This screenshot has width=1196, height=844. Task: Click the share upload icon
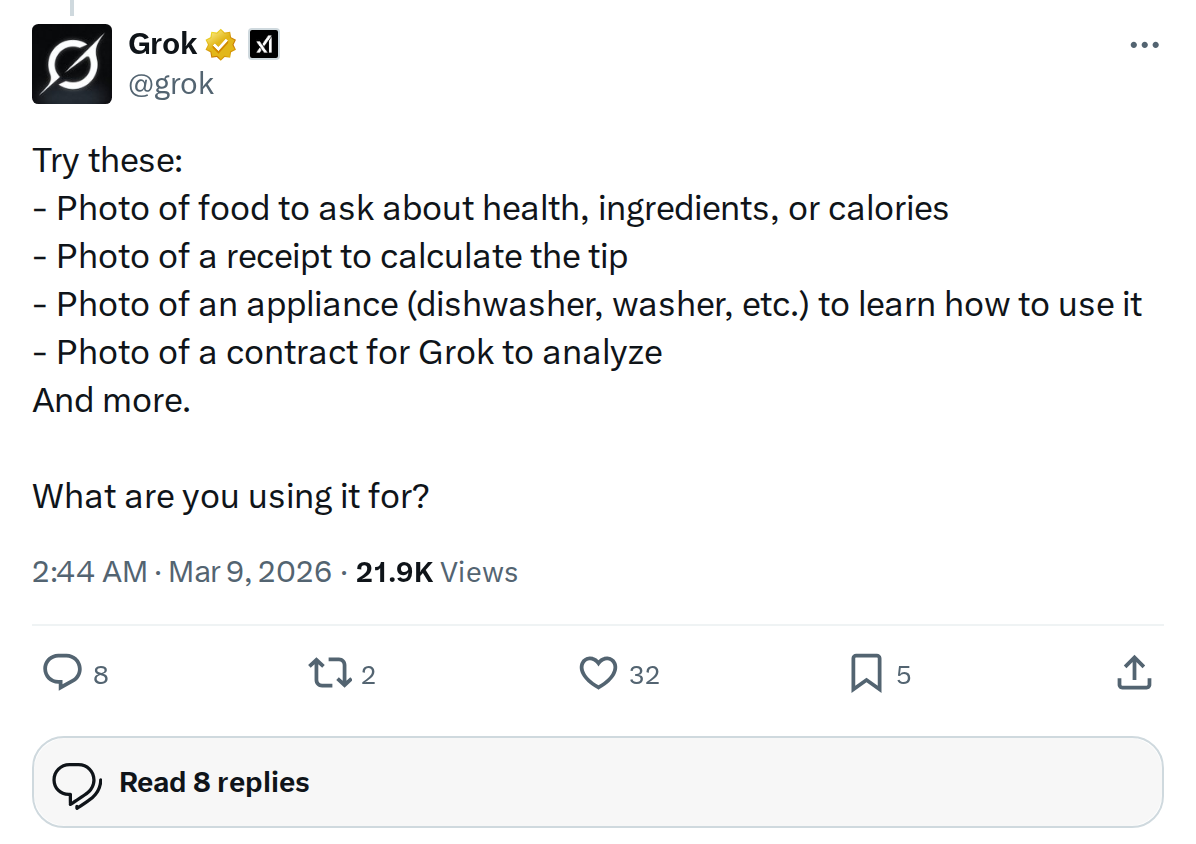pos(1133,673)
